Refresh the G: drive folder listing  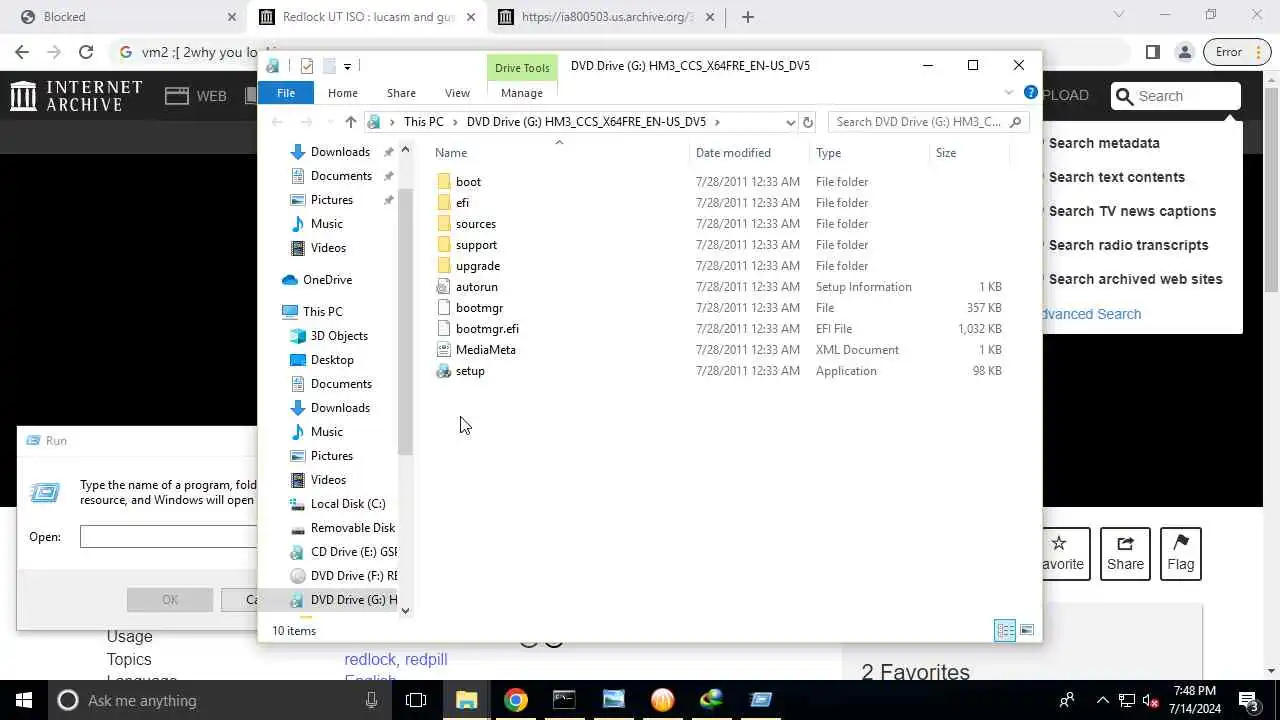click(808, 122)
